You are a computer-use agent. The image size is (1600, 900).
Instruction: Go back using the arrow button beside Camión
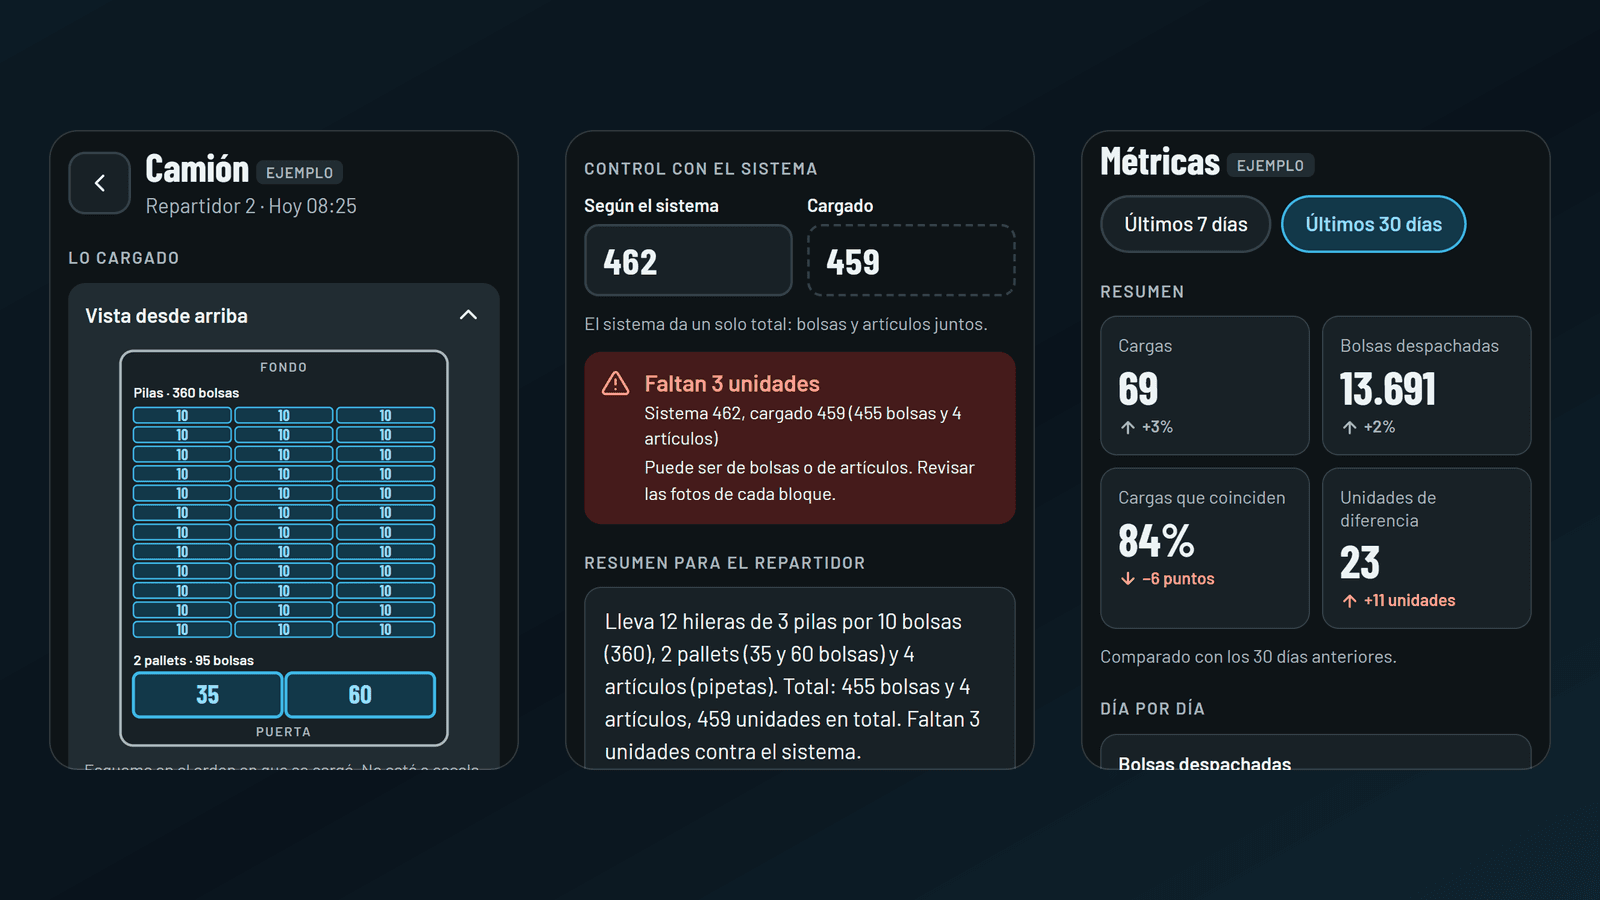100,183
